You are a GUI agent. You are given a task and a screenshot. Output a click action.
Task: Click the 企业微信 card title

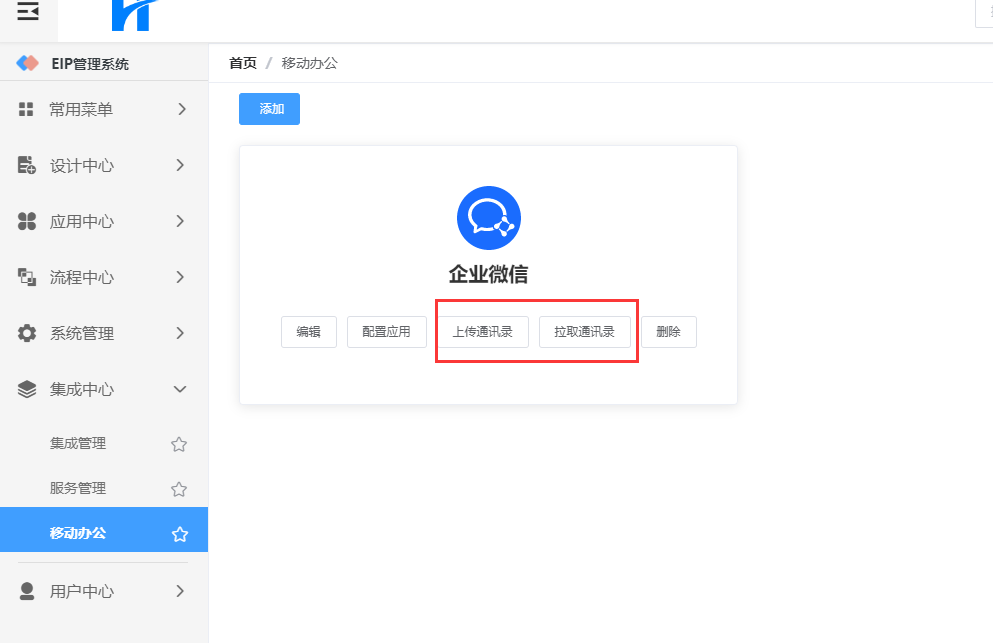click(488, 274)
